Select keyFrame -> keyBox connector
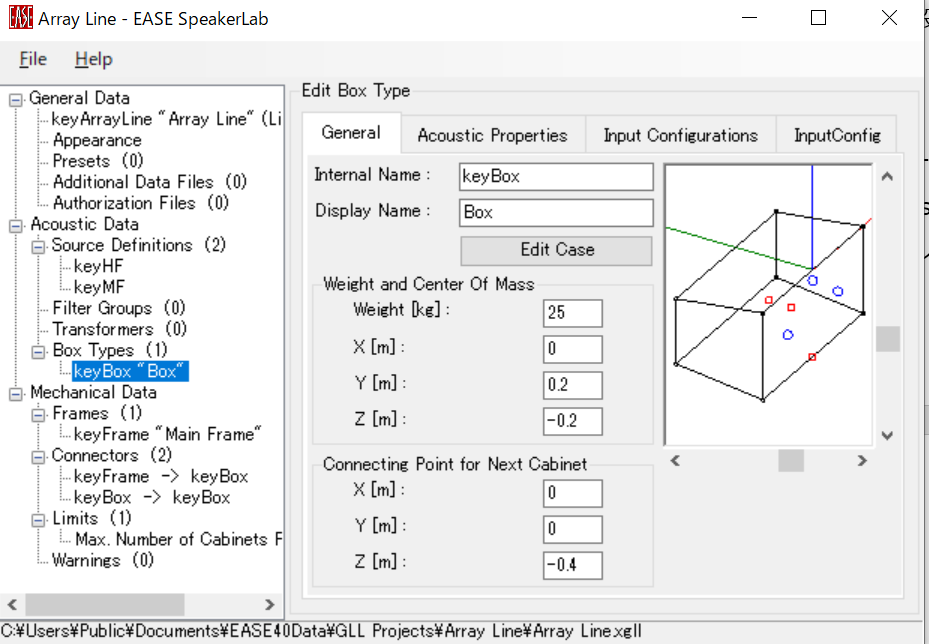Viewport: 929px width, 644px height. [161, 476]
